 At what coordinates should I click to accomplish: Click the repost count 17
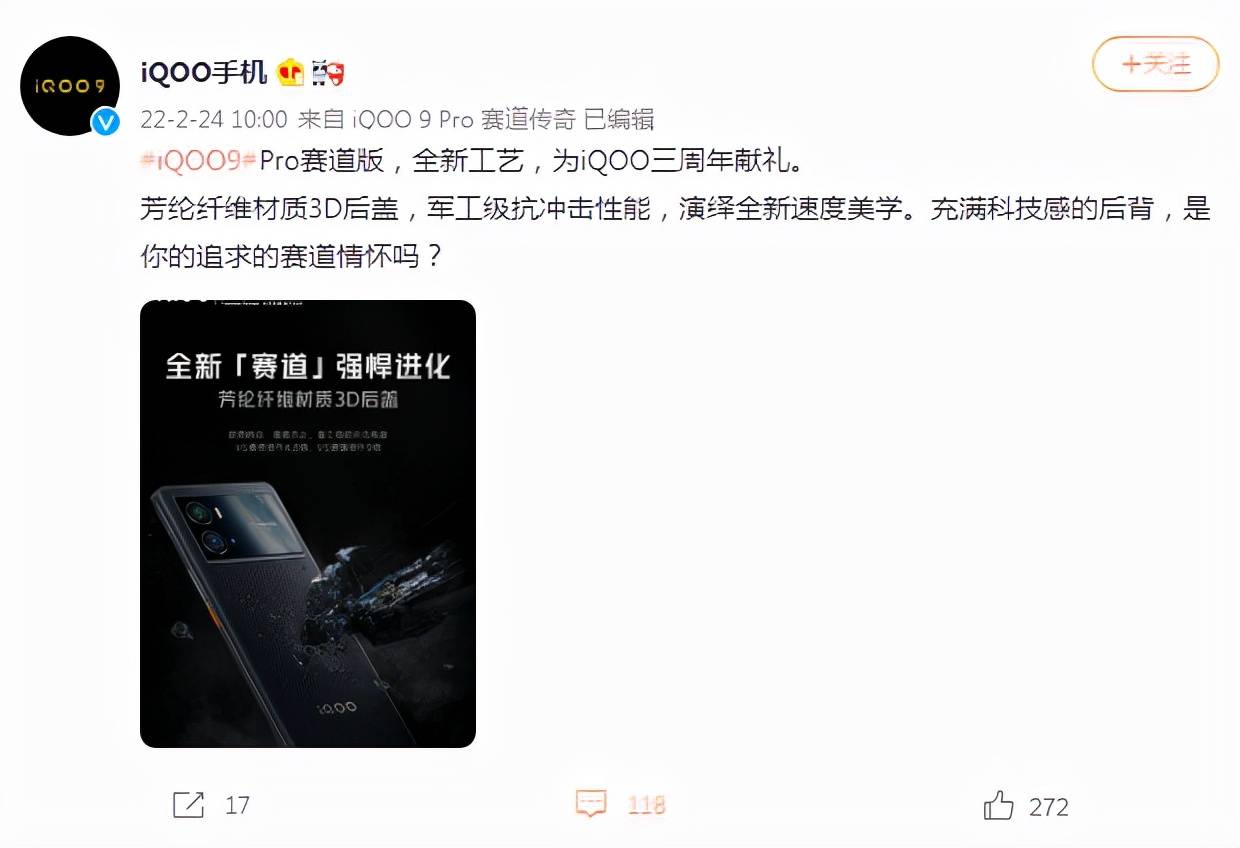point(237,805)
